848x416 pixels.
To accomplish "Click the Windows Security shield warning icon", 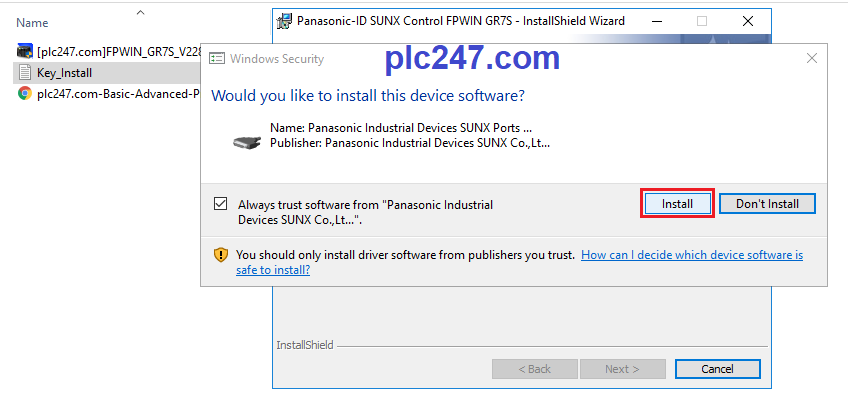I will [x=221, y=255].
